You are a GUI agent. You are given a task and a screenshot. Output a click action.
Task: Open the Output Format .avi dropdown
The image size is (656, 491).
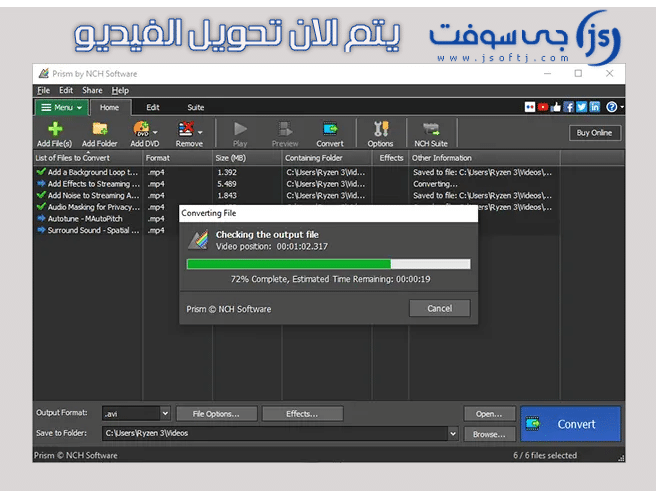[x=165, y=413]
